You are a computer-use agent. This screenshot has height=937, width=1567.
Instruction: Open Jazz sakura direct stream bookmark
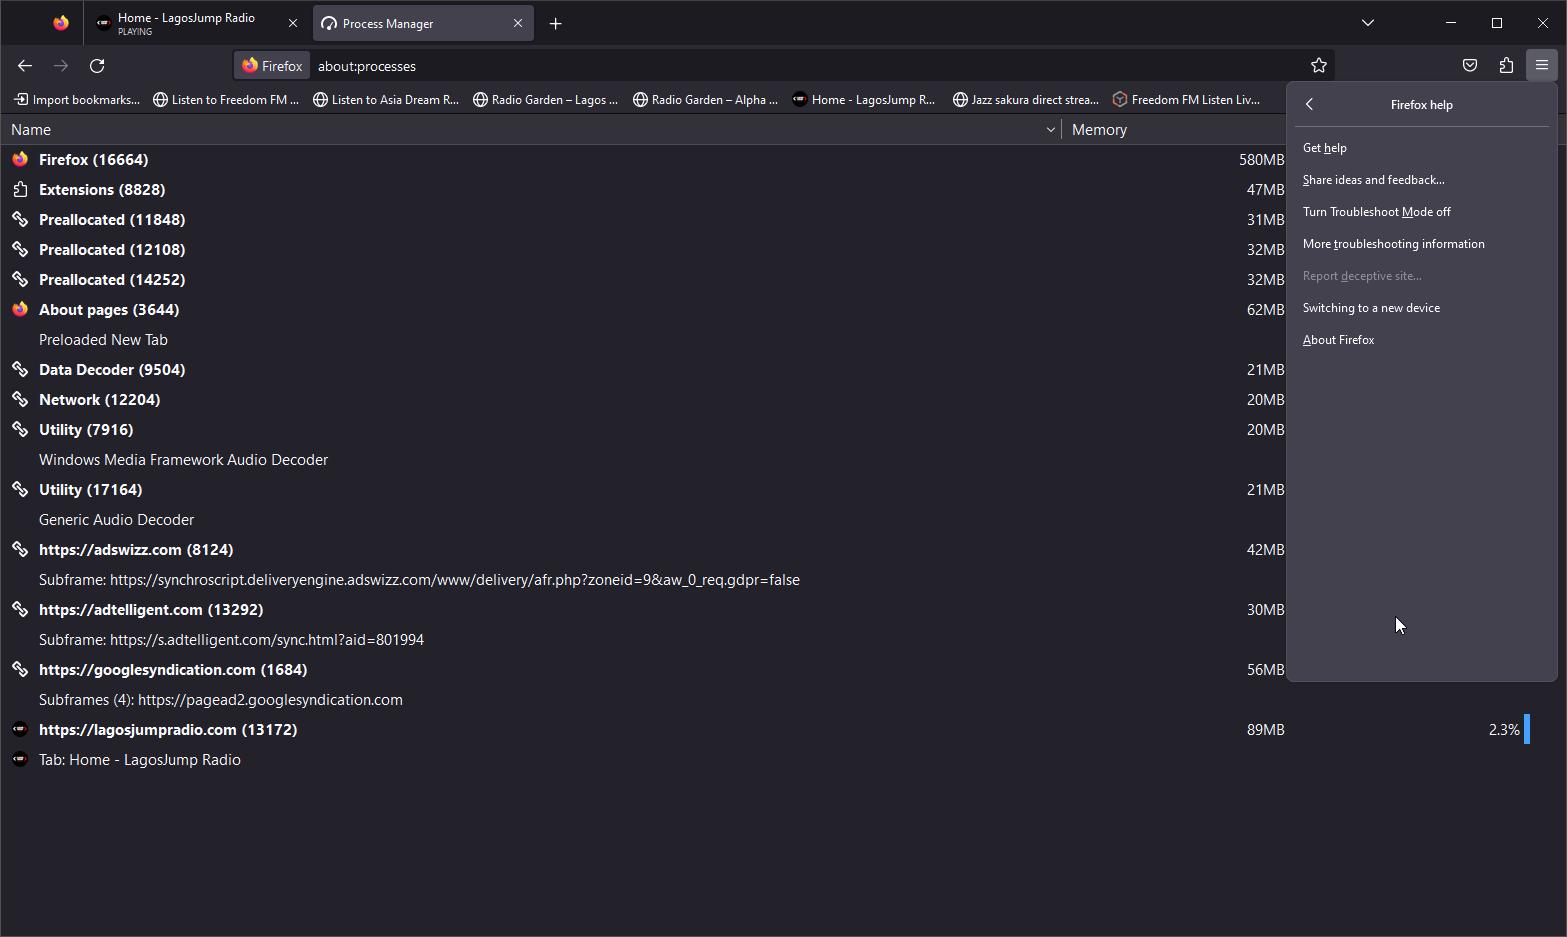coord(1026,100)
